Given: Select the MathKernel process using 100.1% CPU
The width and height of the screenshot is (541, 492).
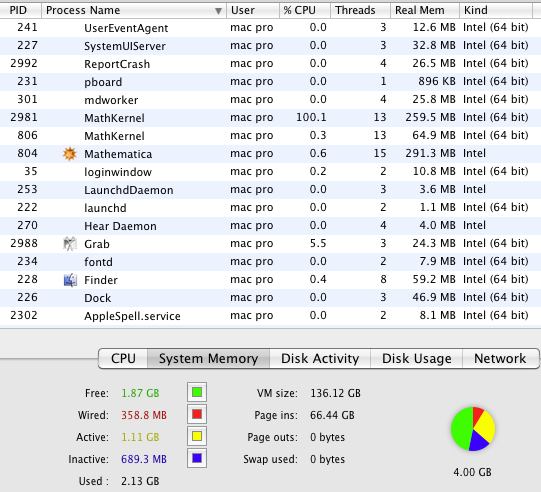Looking at the screenshot, I should point(270,118).
